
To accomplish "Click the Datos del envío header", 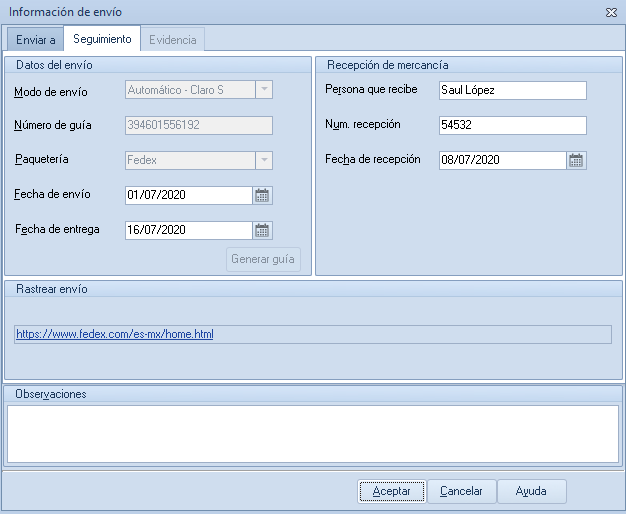I will pos(54,65).
